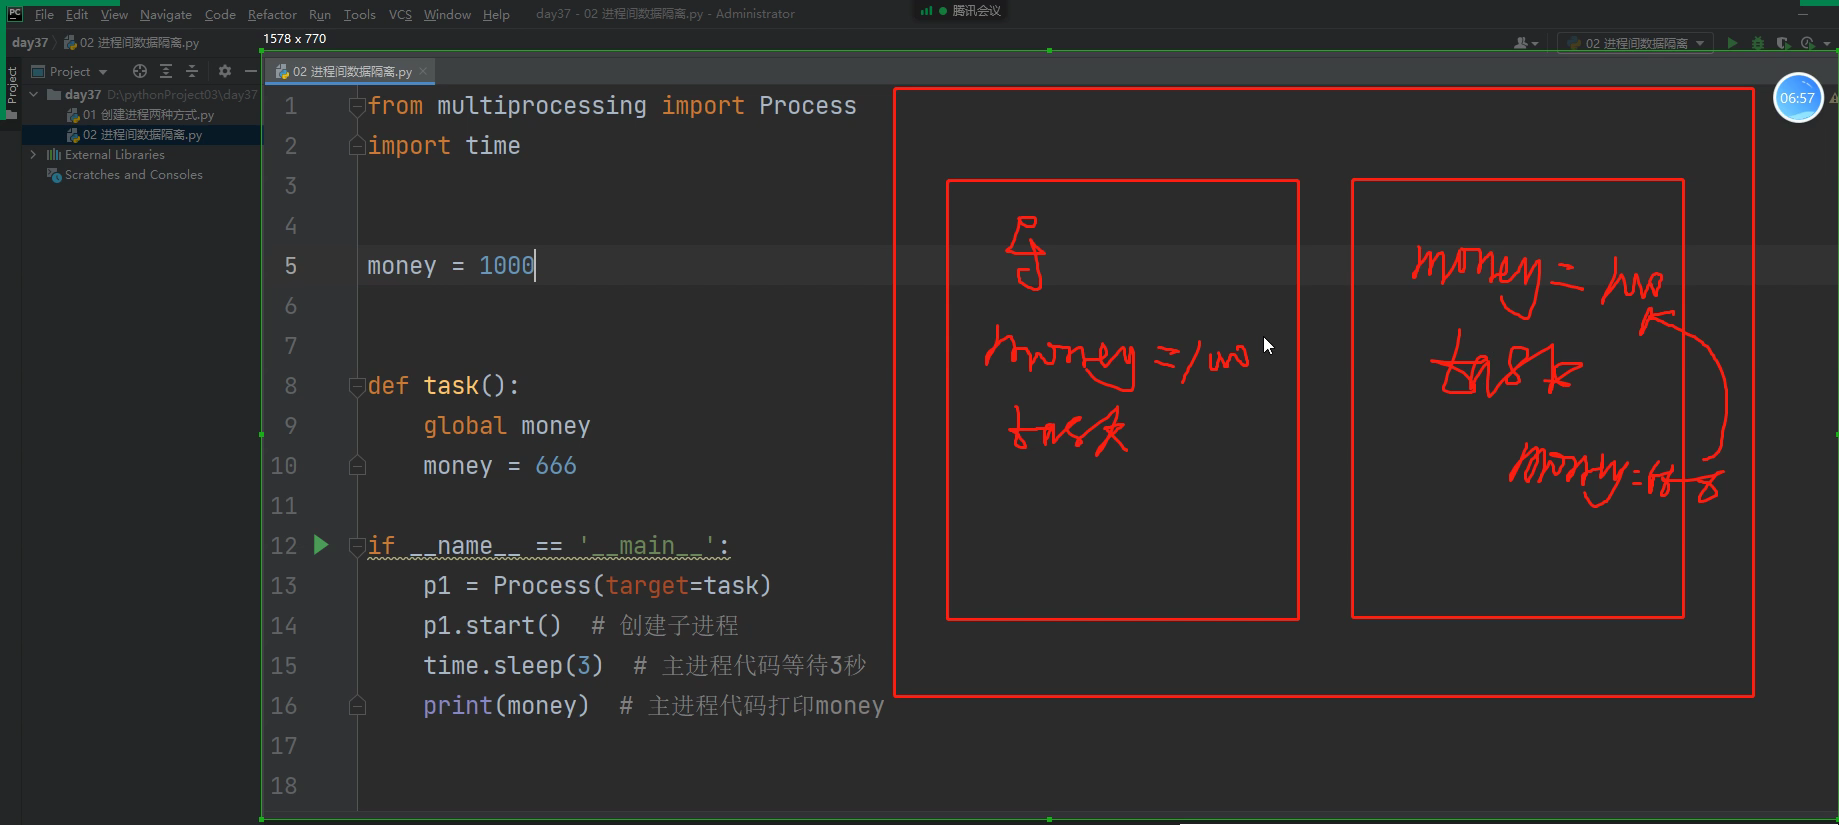Start debugging with the bug icon
The height and width of the screenshot is (825, 1839).
point(1758,43)
